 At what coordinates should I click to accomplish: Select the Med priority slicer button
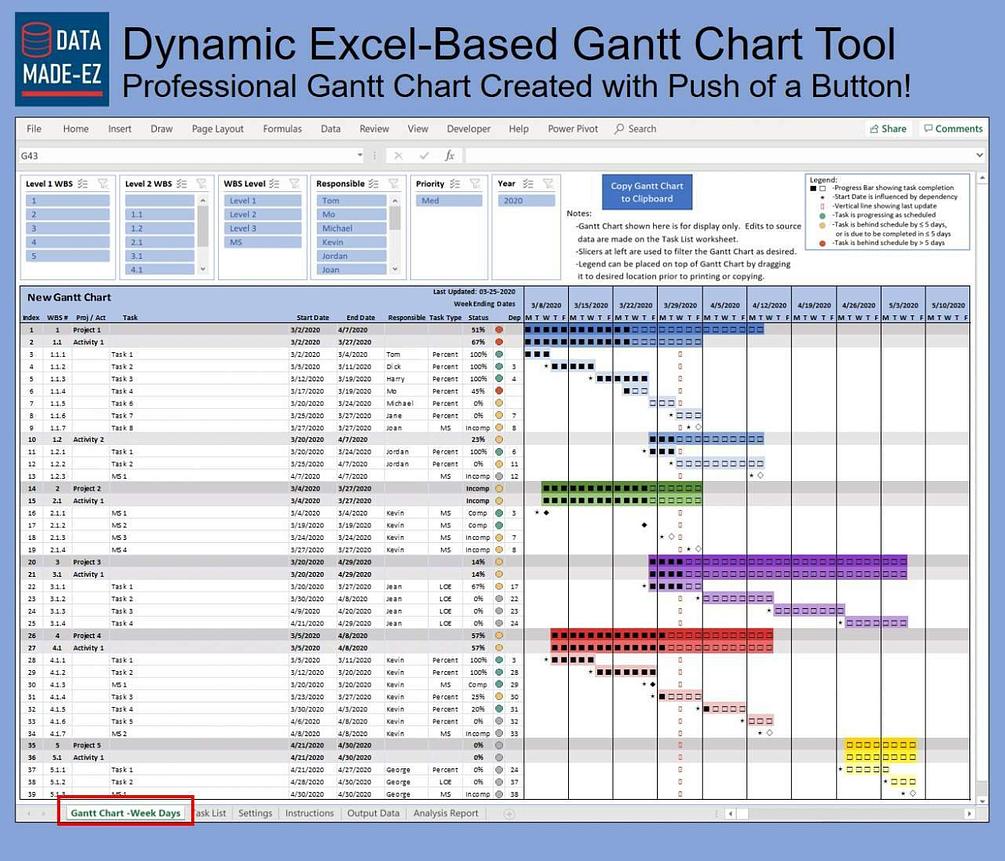pyautogui.click(x=449, y=201)
